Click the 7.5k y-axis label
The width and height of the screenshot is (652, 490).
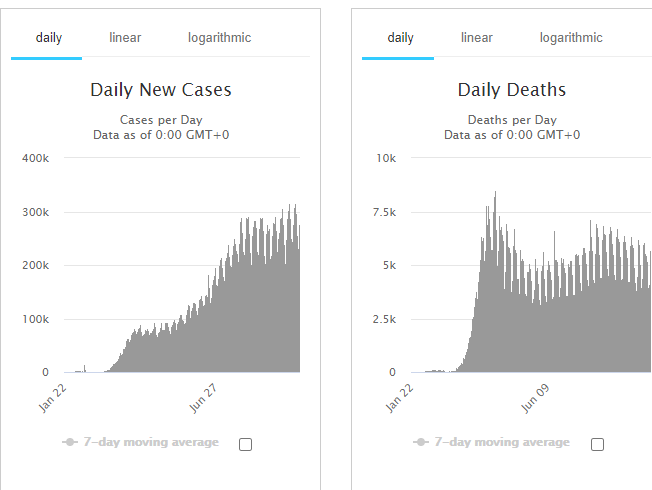383,212
